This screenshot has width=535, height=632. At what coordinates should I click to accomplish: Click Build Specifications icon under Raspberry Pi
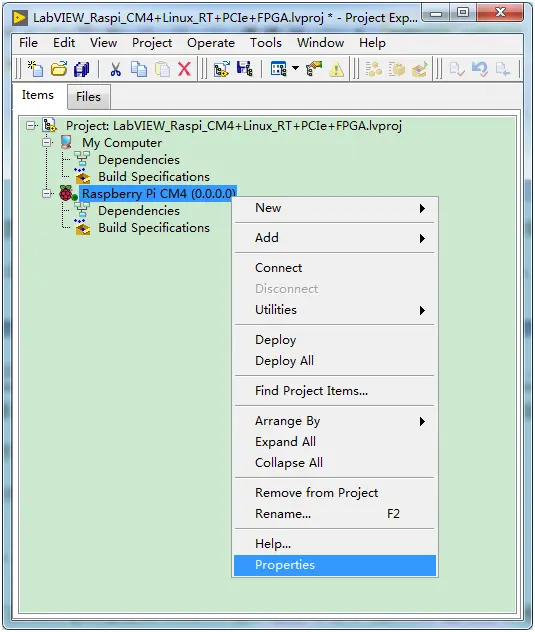click(x=82, y=228)
